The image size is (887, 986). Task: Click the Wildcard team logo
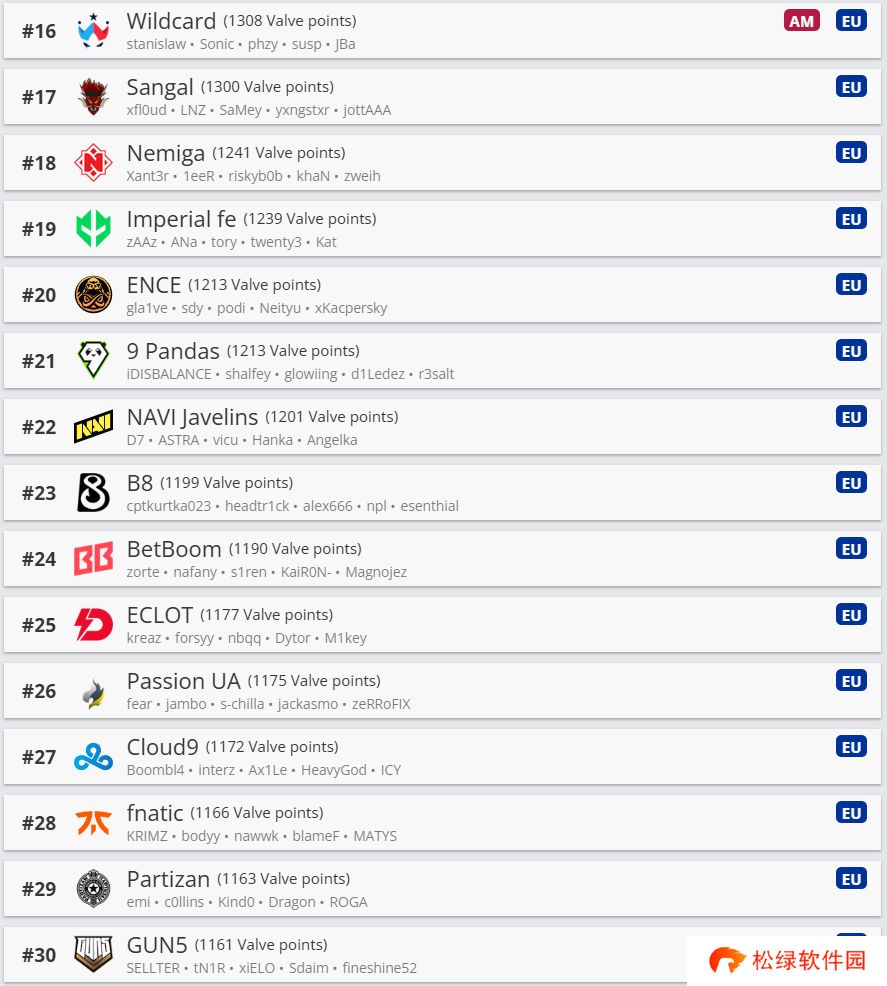point(93,30)
